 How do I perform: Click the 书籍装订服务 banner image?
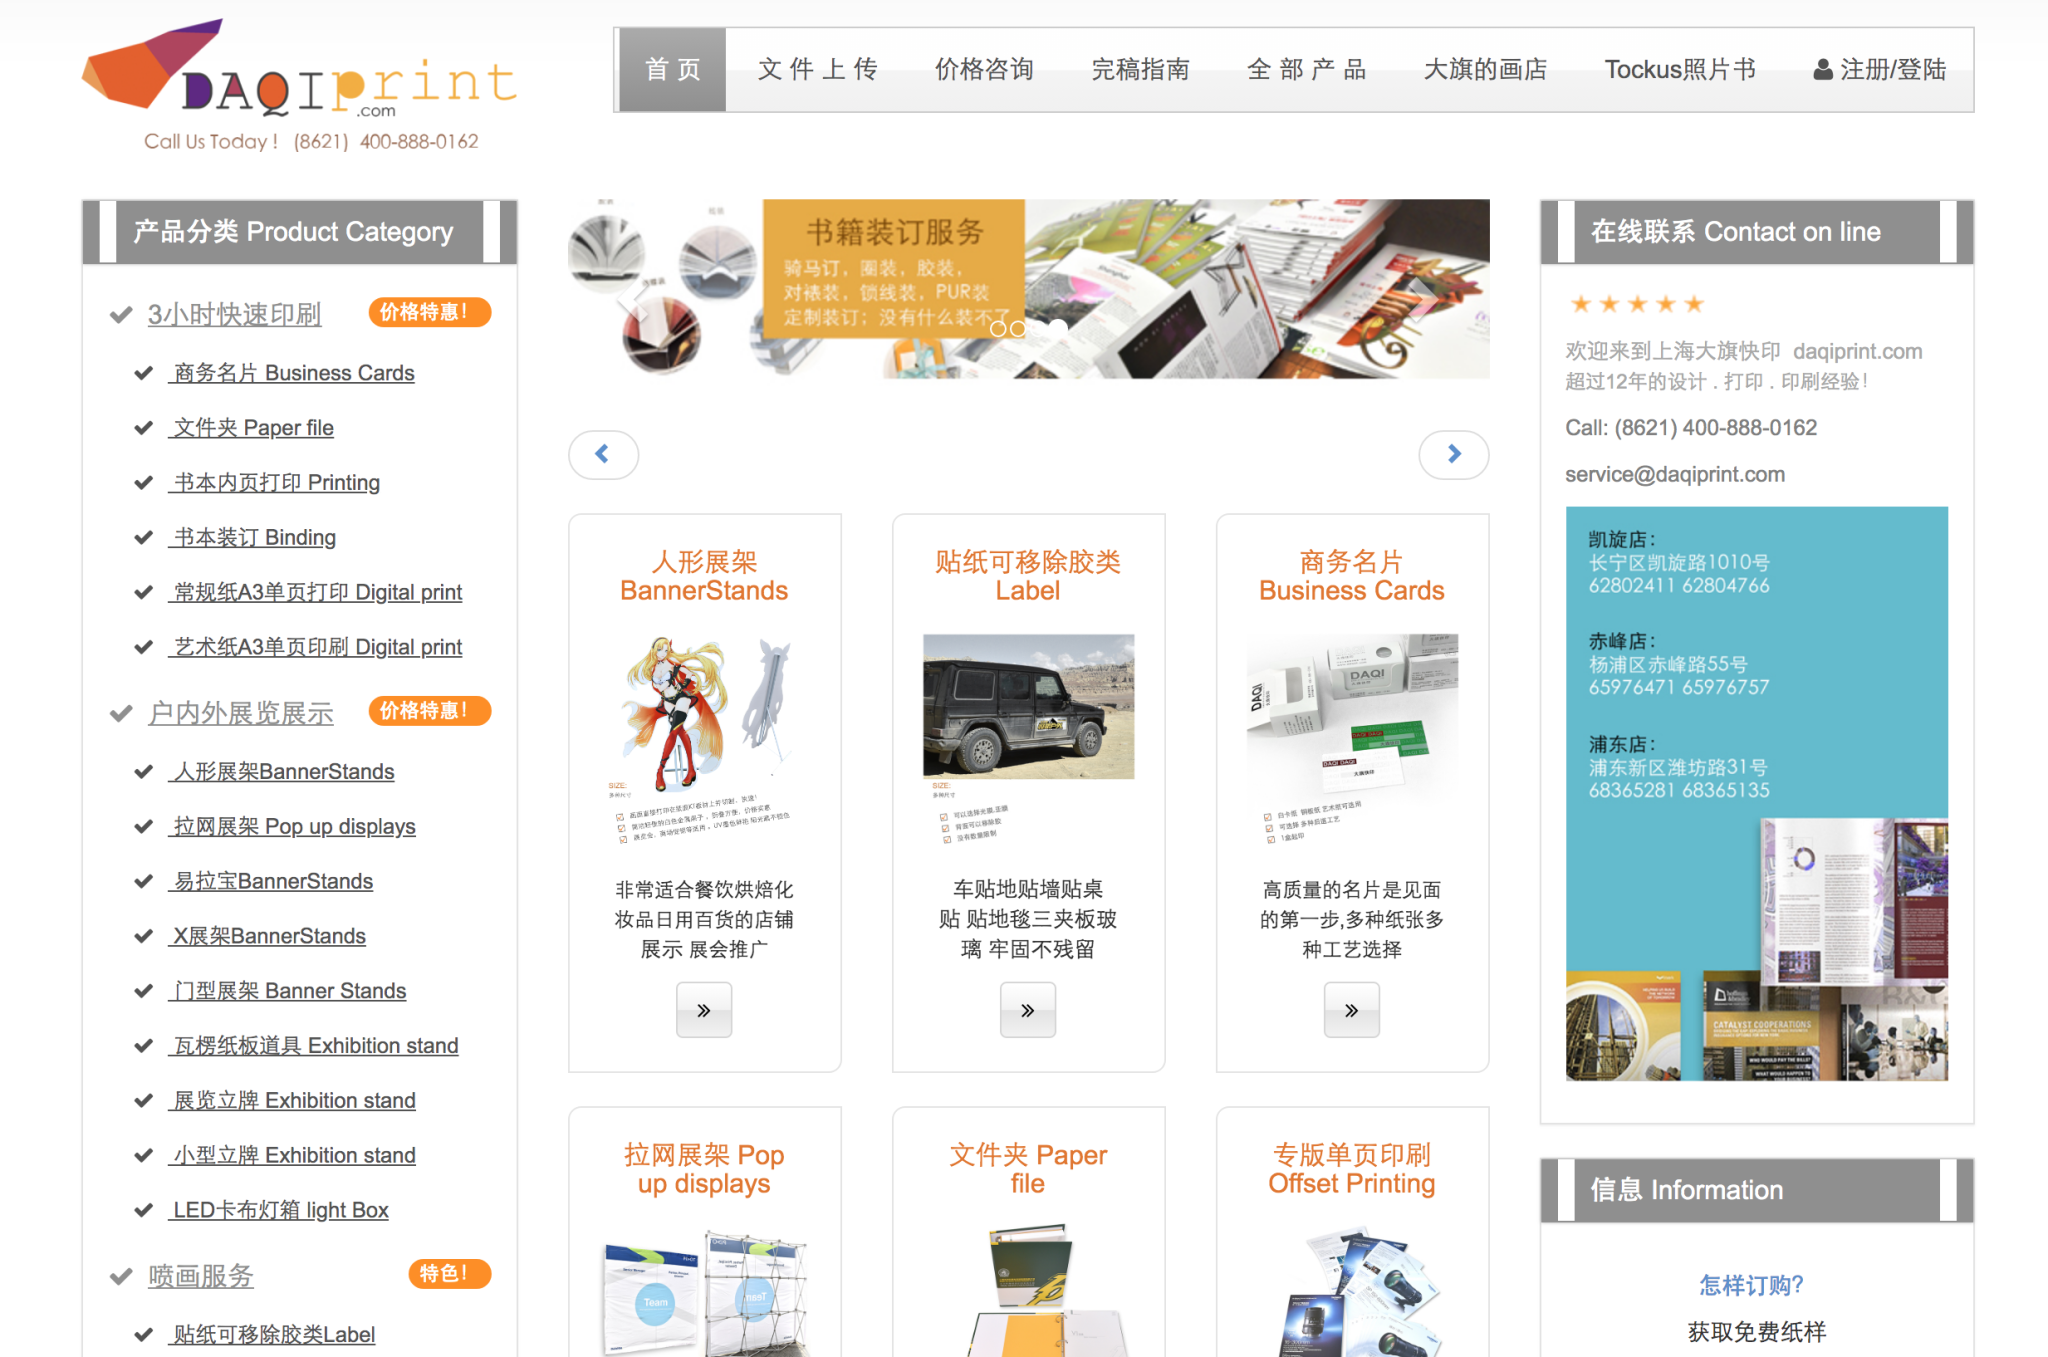pos(1028,289)
